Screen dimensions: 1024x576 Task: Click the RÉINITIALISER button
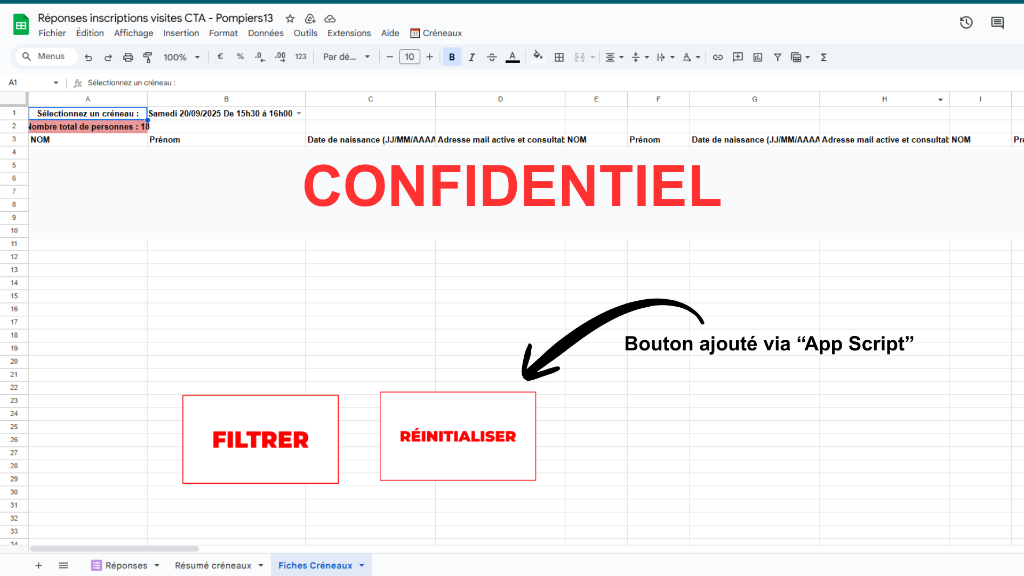tap(458, 436)
